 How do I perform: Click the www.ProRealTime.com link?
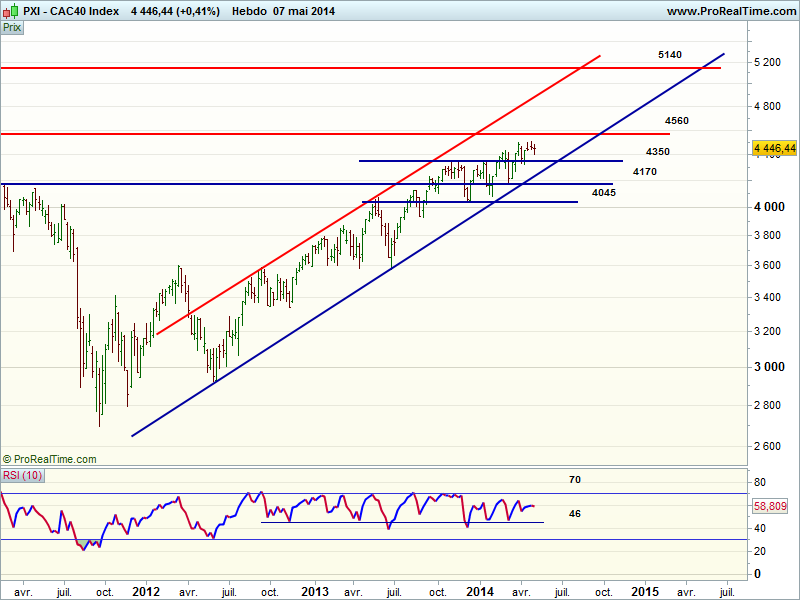(730, 11)
